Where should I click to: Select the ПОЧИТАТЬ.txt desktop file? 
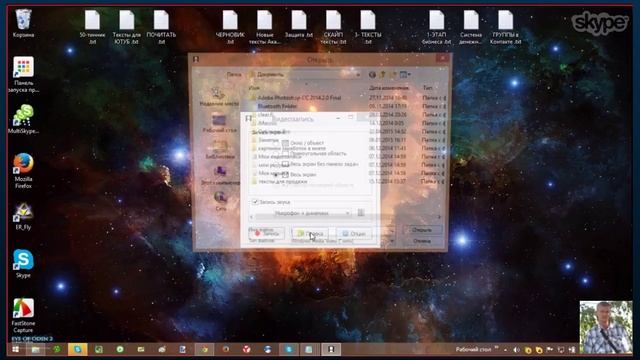[161, 27]
